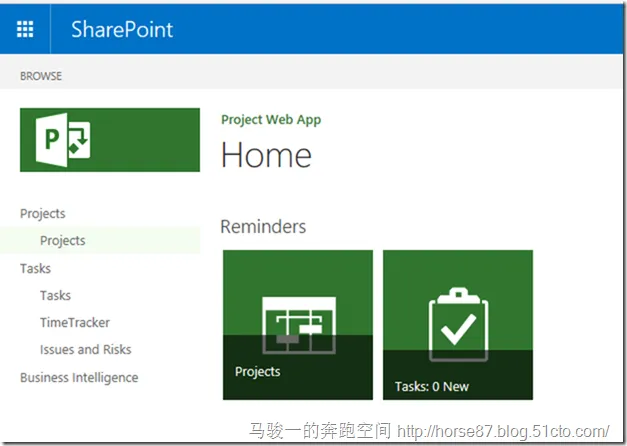Open the highlighted Projects sub-item in sidebar
627x446 pixels.
click(x=63, y=240)
